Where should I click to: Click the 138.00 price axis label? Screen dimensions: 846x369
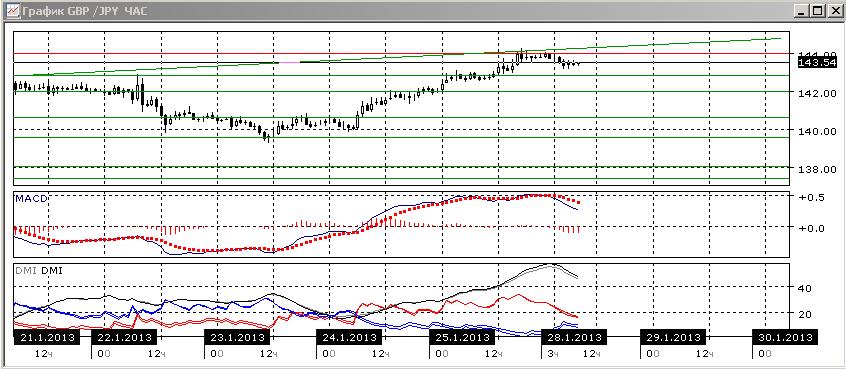click(x=818, y=169)
